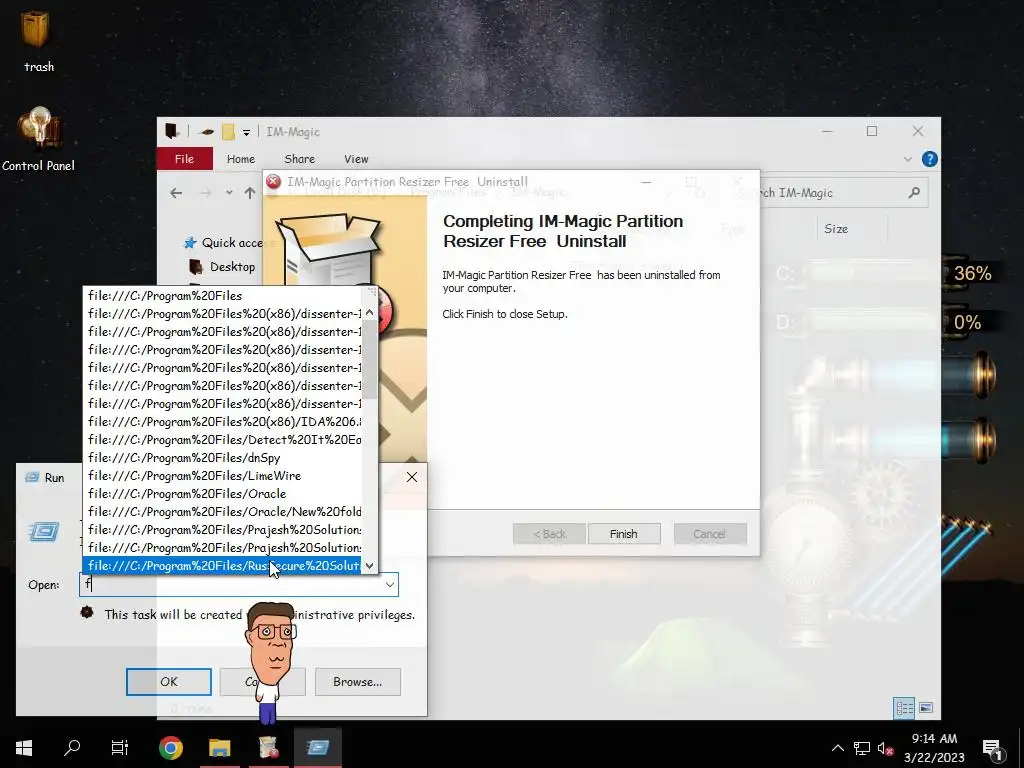Open the Home ribbon tab
The image size is (1024, 768).
pos(240,159)
